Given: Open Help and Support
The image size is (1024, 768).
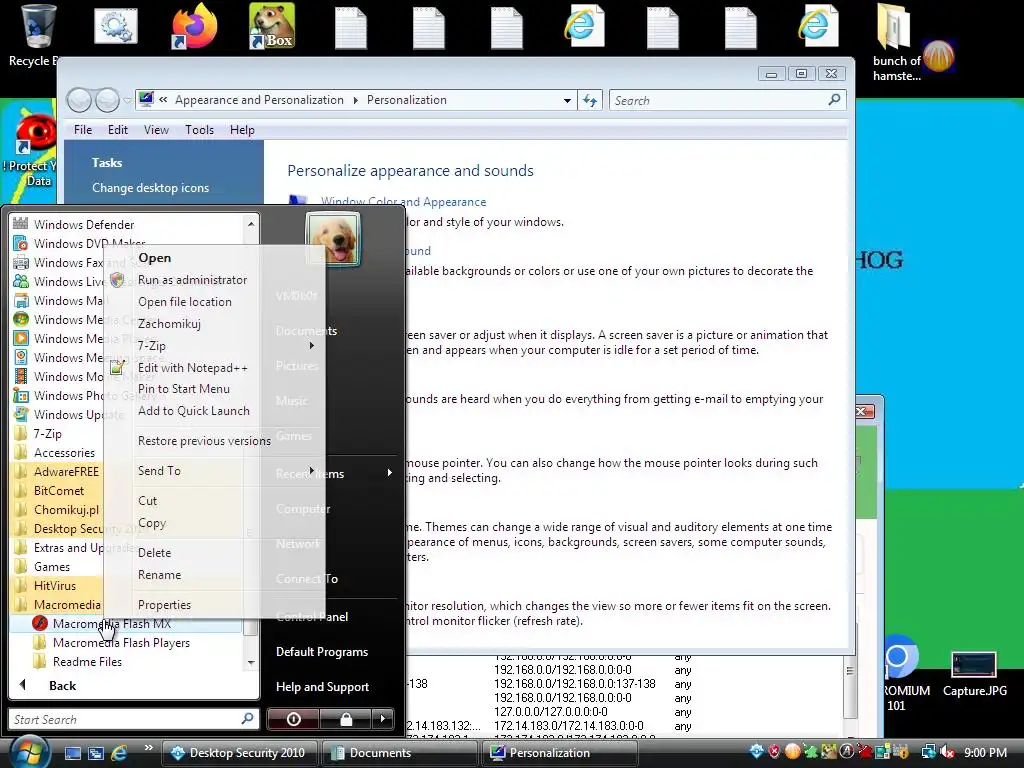Looking at the screenshot, I should click(323, 686).
